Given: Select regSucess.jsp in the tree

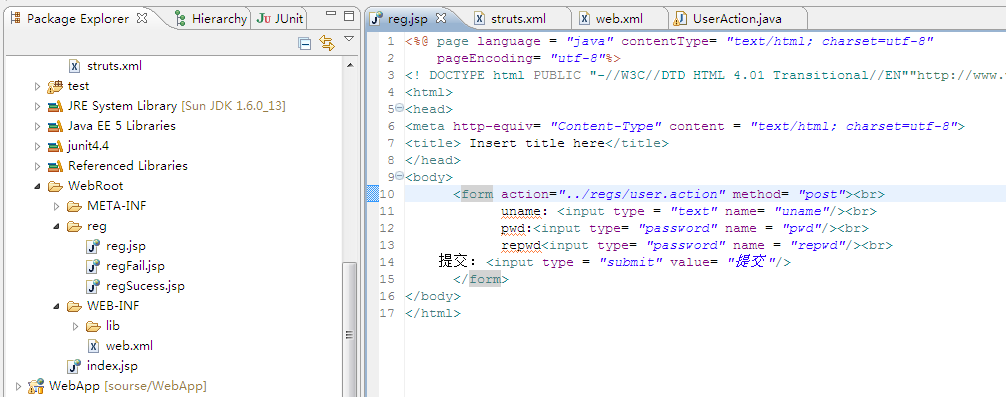Looking at the screenshot, I should [x=145, y=285].
